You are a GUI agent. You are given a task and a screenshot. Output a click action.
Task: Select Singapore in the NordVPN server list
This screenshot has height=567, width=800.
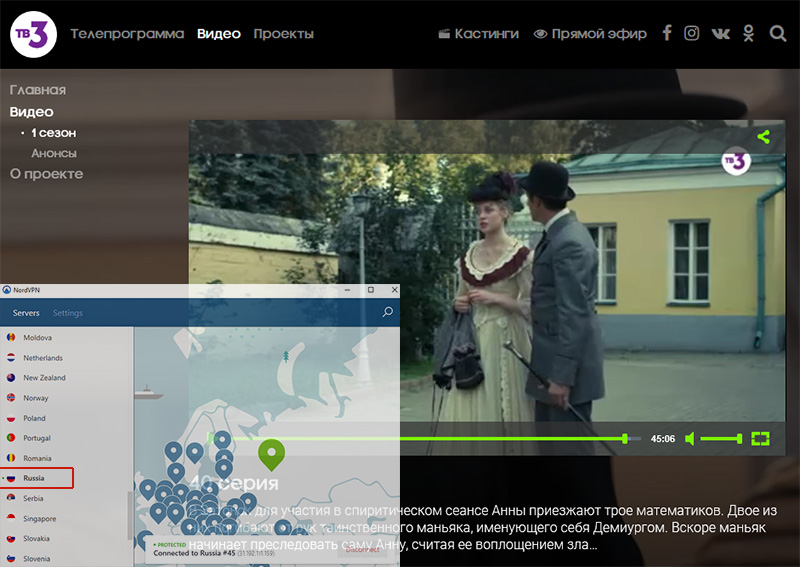tap(66, 519)
